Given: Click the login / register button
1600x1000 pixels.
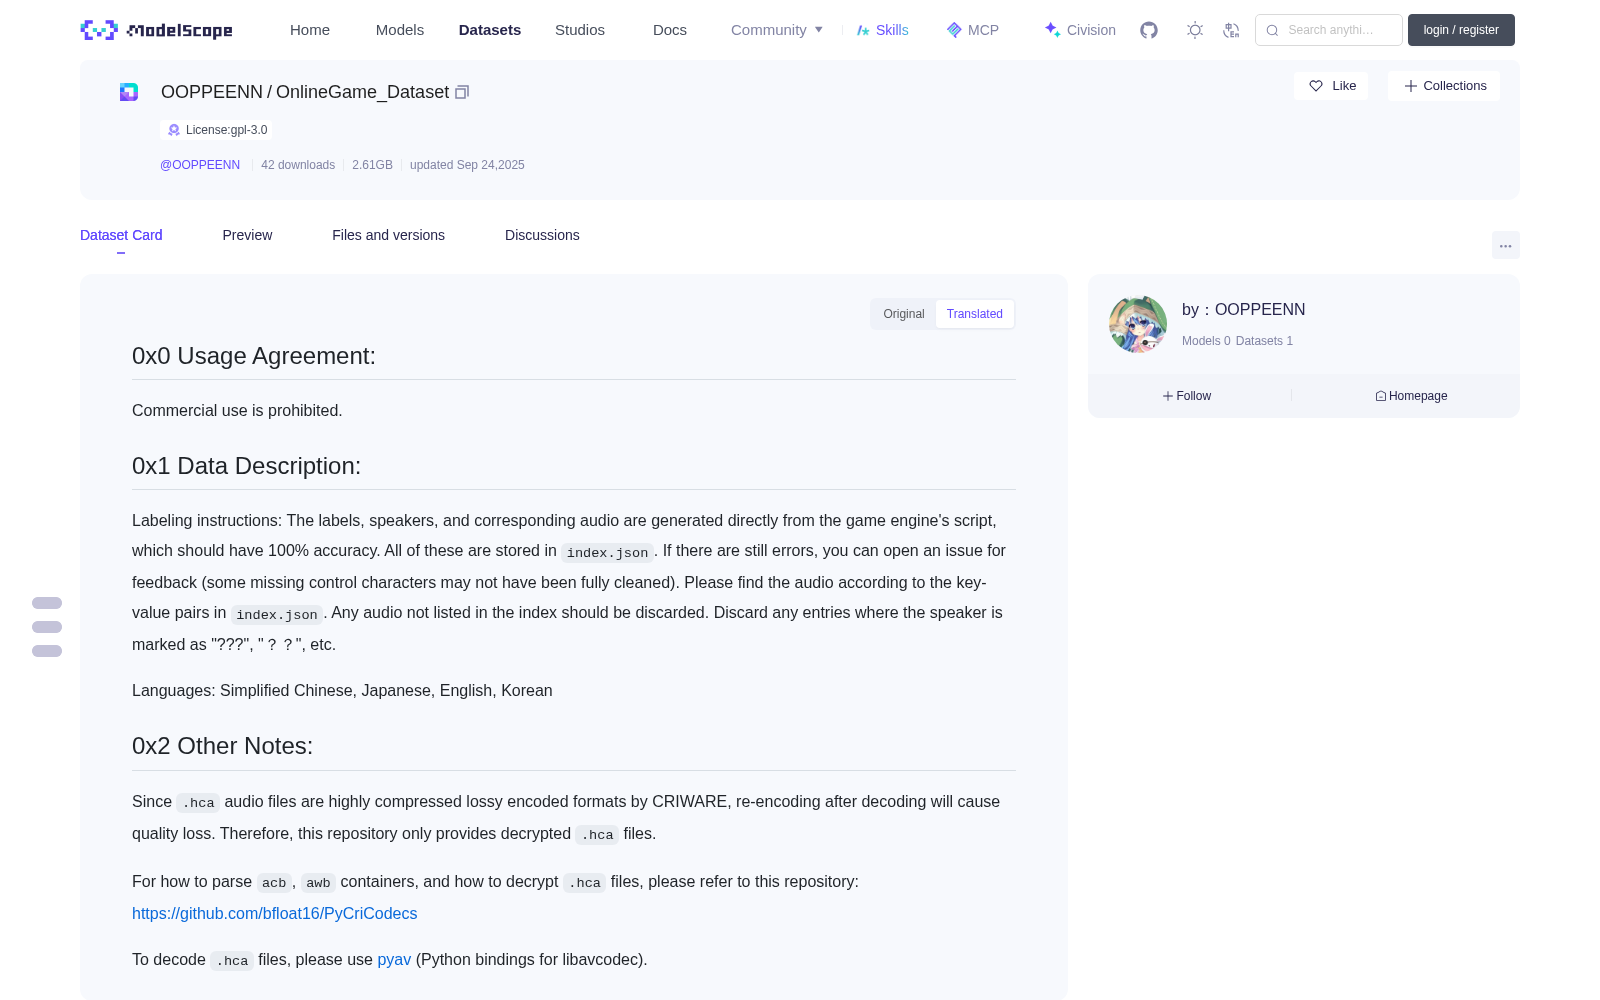Looking at the screenshot, I should [1461, 30].
